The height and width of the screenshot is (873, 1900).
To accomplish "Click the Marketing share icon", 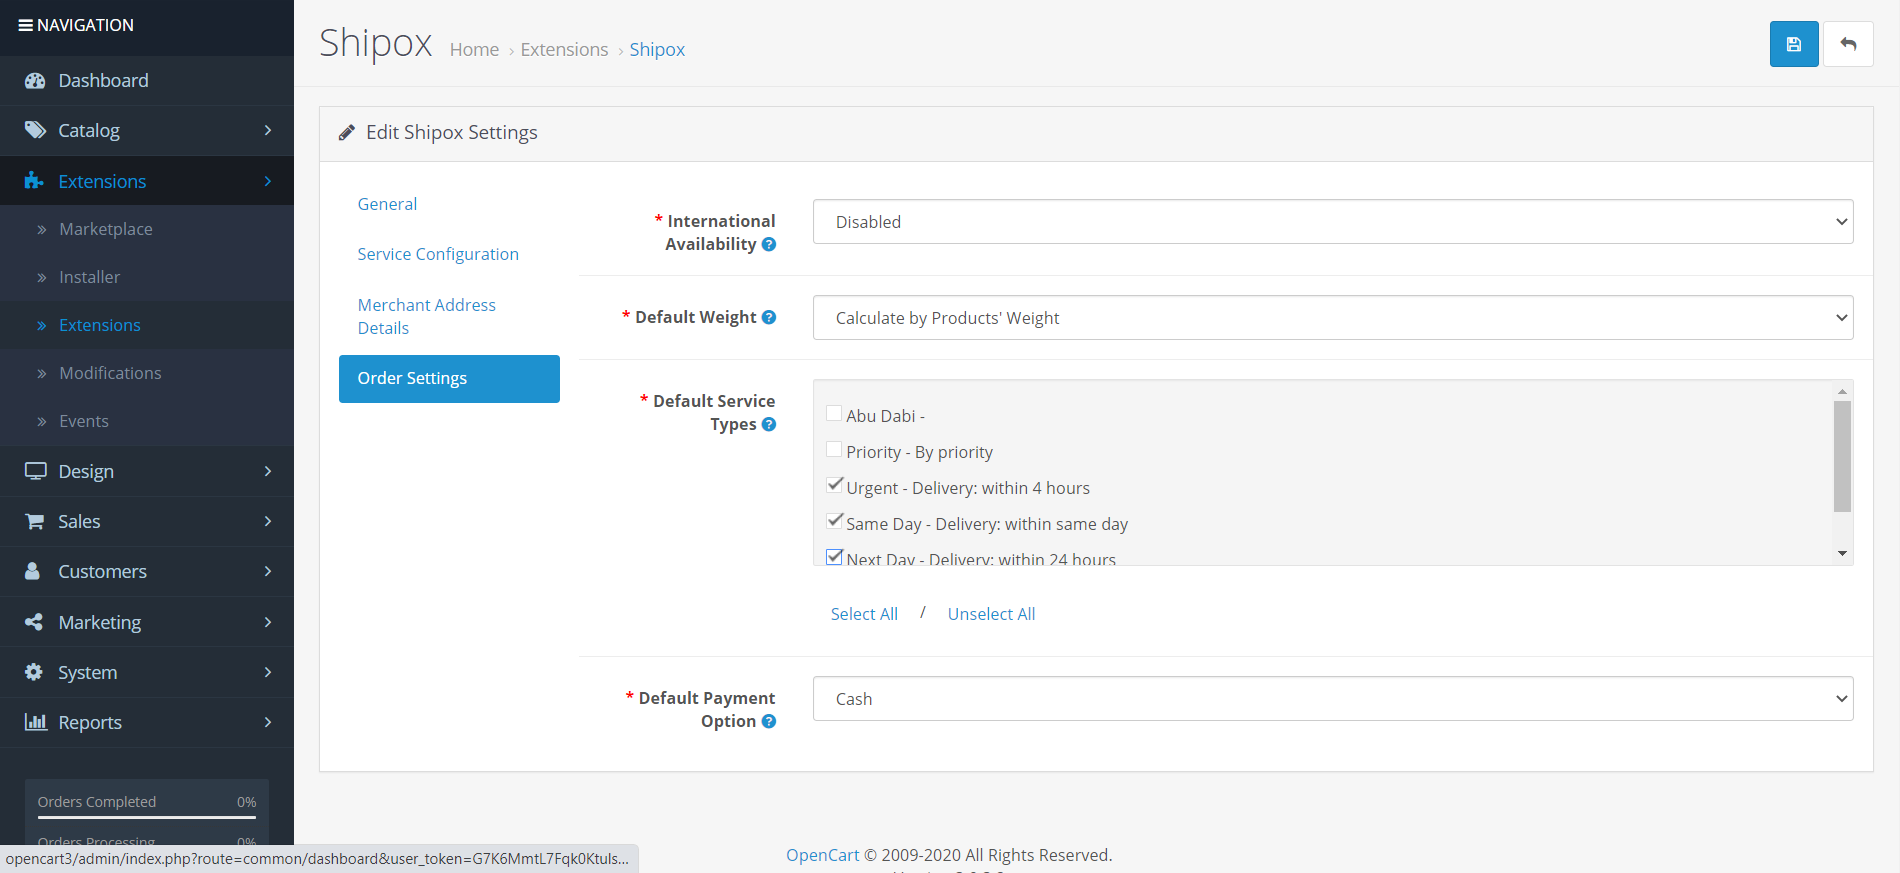I will coord(34,622).
